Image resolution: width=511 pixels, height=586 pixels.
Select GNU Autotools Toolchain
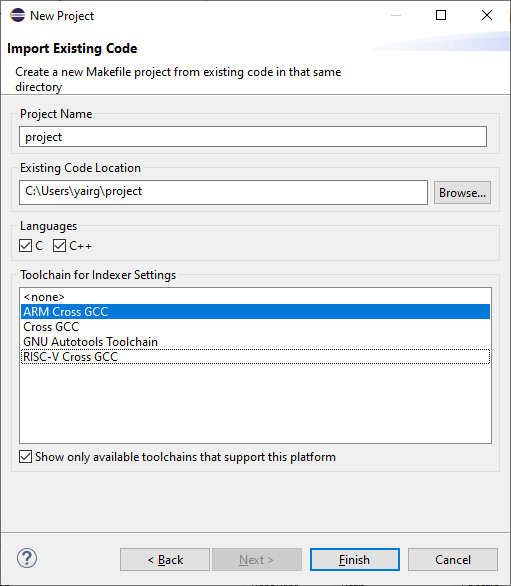(x=255, y=342)
